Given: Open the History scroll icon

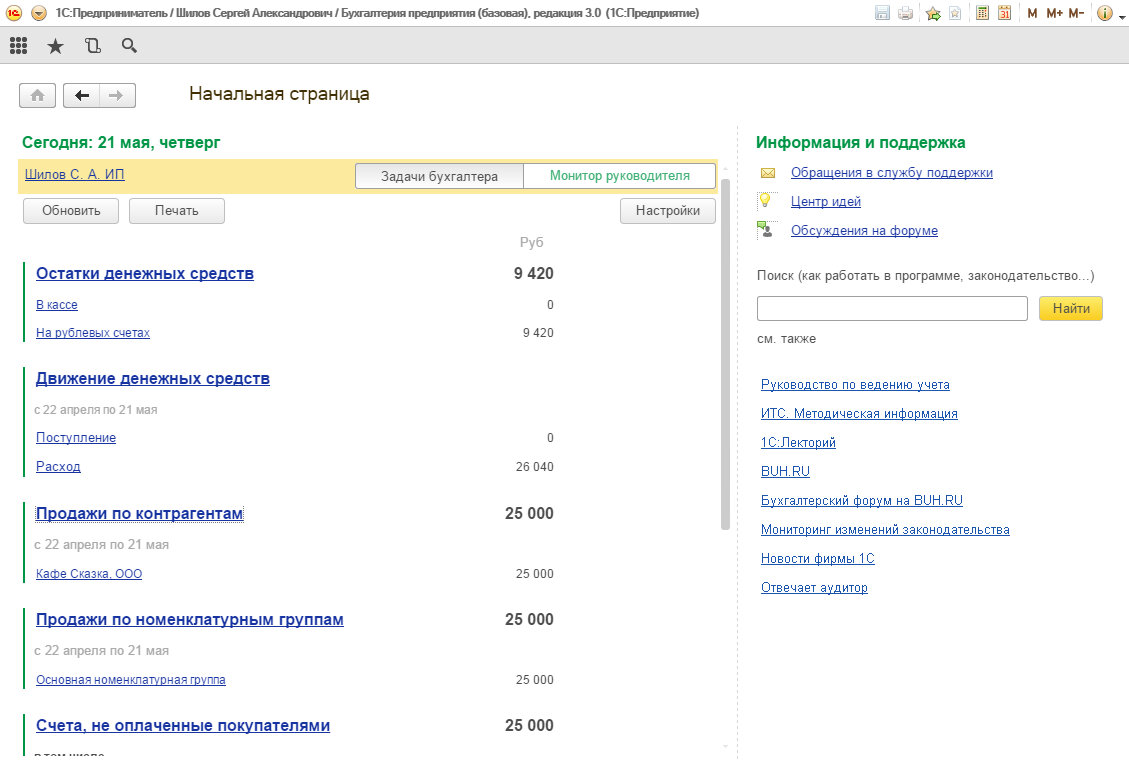Looking at the screenshot, I should point(92,45).
